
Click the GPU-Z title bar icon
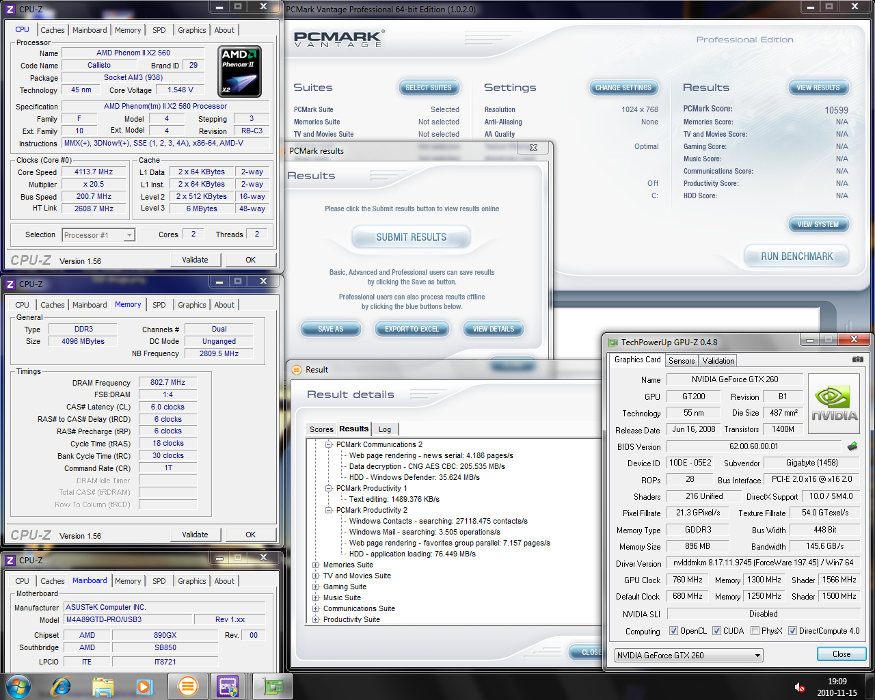(613, 342)
